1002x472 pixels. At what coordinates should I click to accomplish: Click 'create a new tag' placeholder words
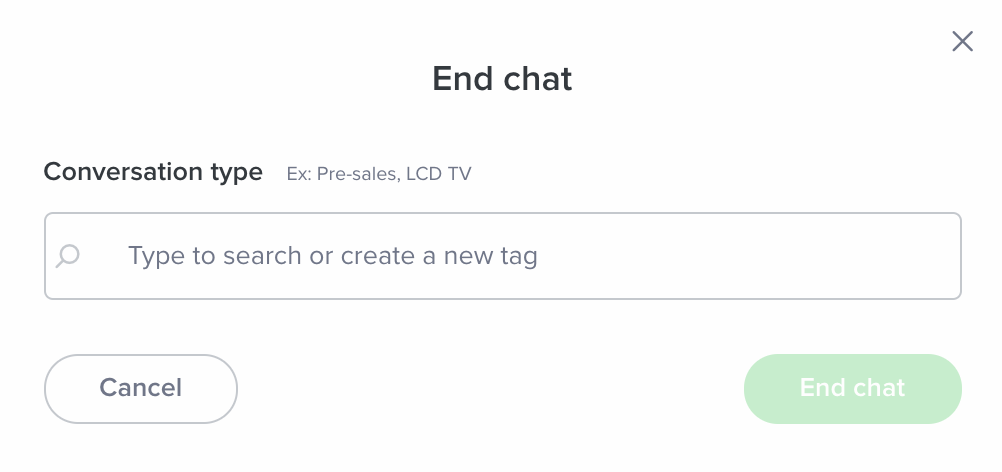[x=438, y=255]
